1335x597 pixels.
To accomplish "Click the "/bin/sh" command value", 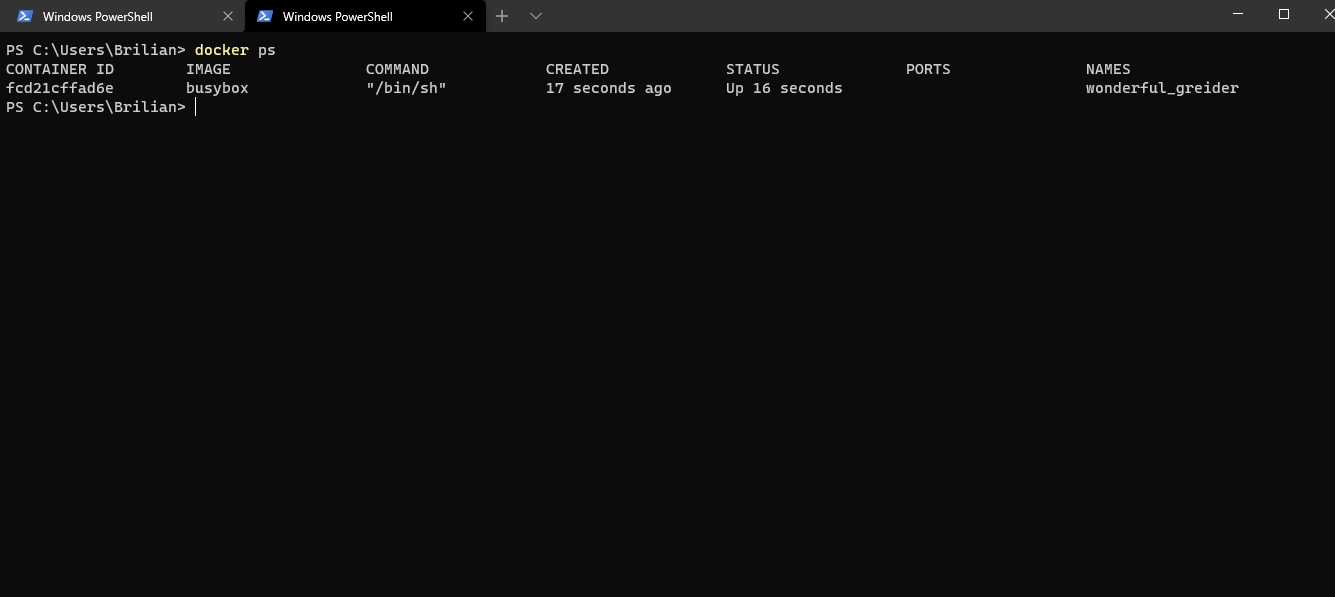I will [x=406, y=88].
